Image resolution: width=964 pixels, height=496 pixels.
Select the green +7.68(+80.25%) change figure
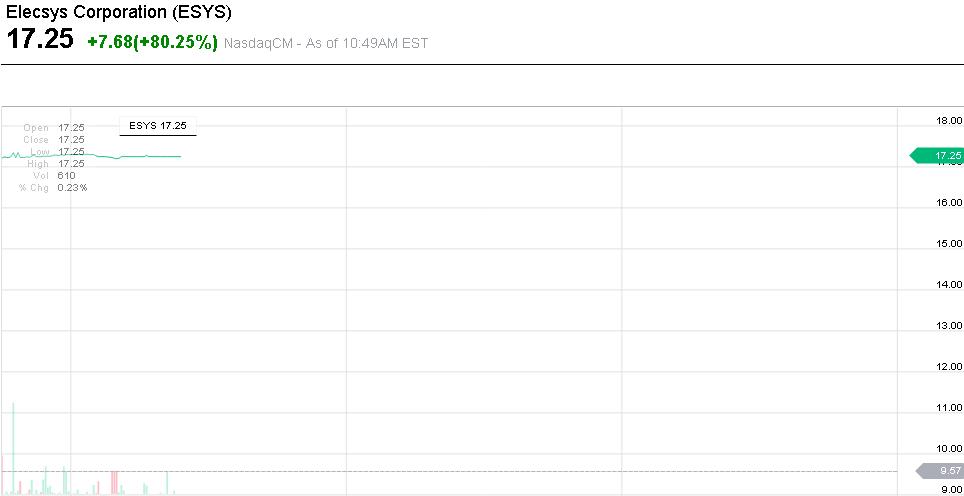tap(152, 42)
